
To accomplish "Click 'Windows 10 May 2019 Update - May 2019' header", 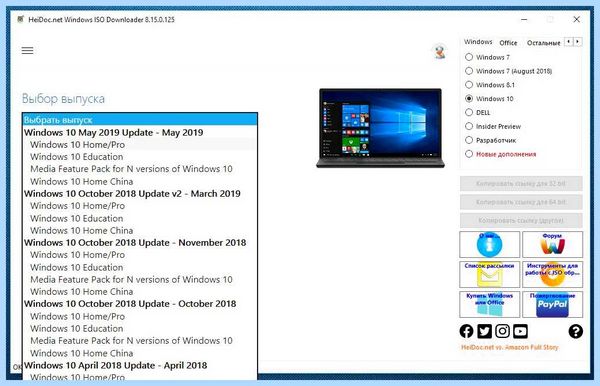I will point(140,132).
